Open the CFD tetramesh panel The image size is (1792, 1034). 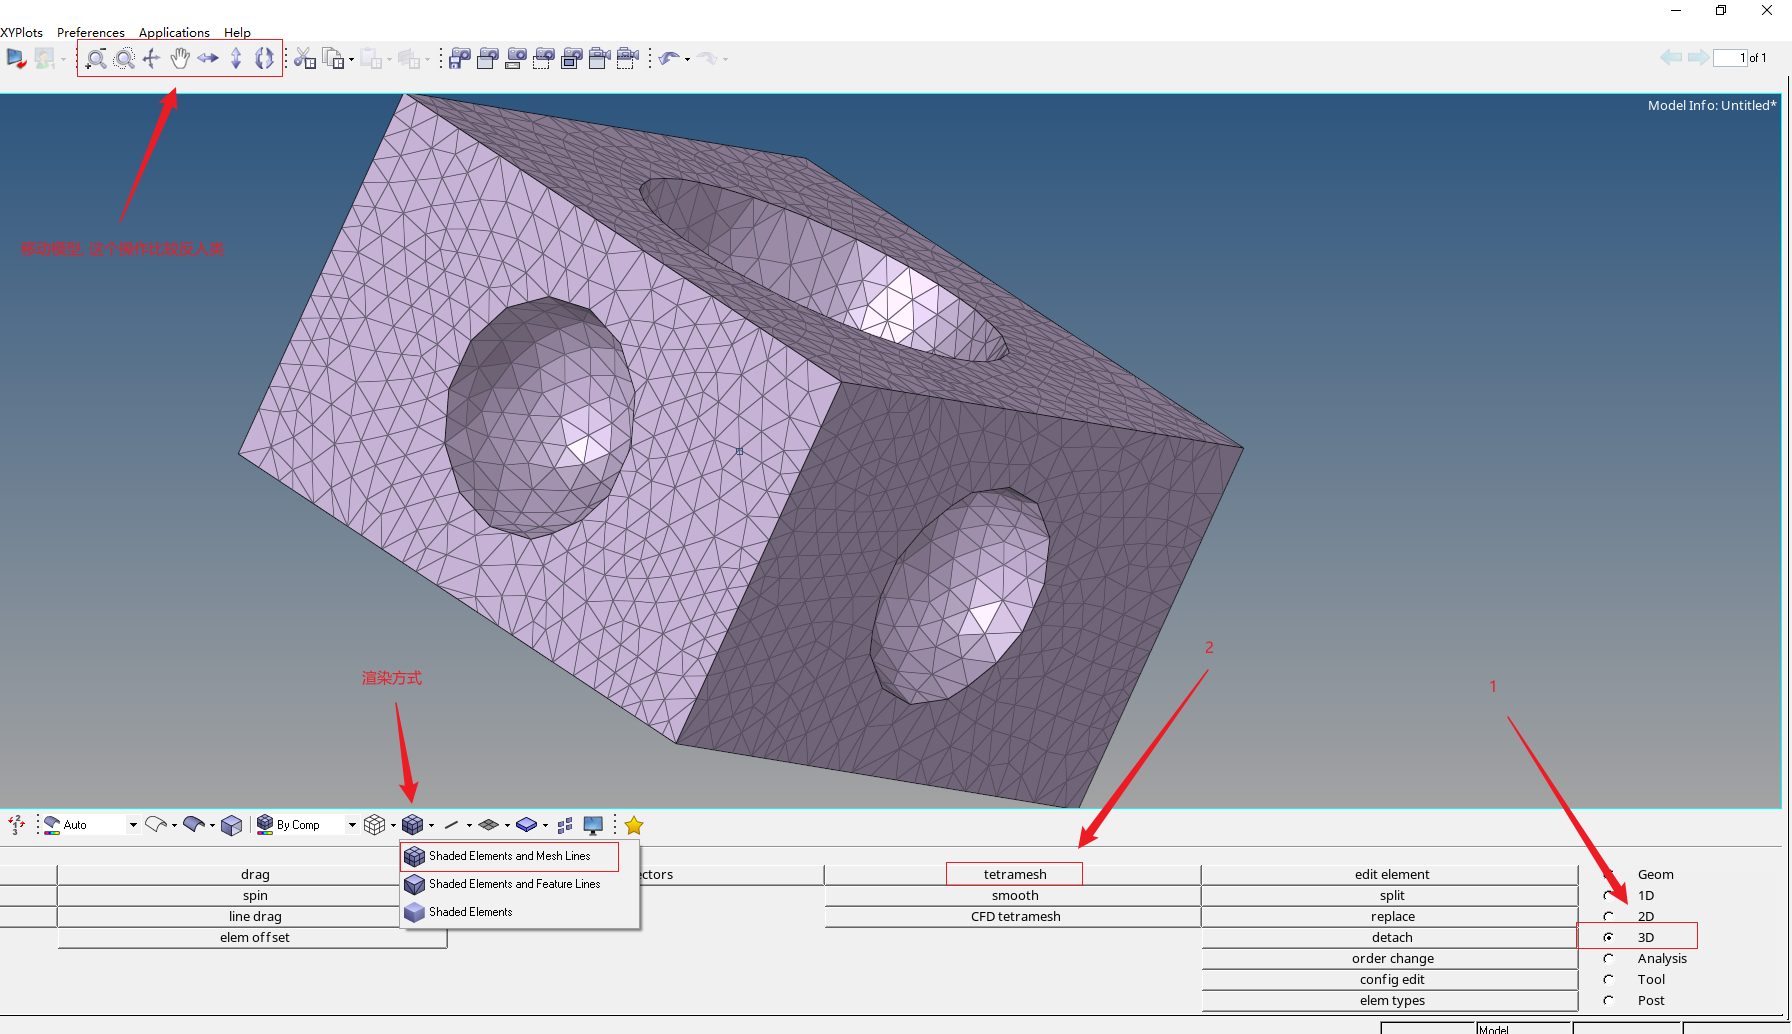click(x=1014, y=916)
